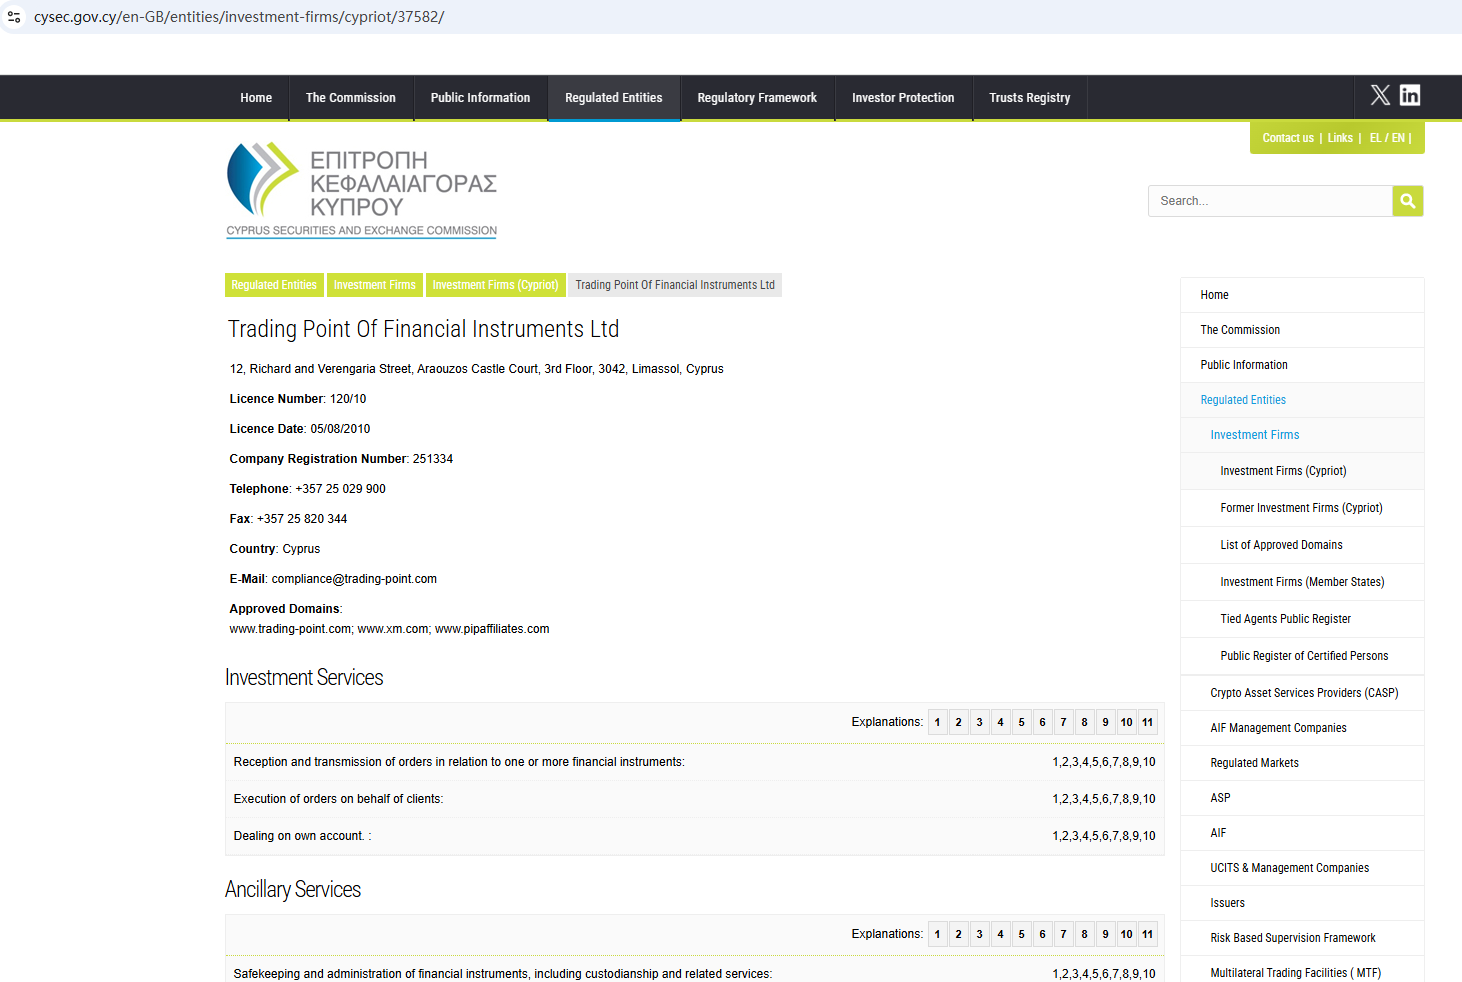
Task: Click explanation 10 under Ancillary Services
Action: 1127,934
